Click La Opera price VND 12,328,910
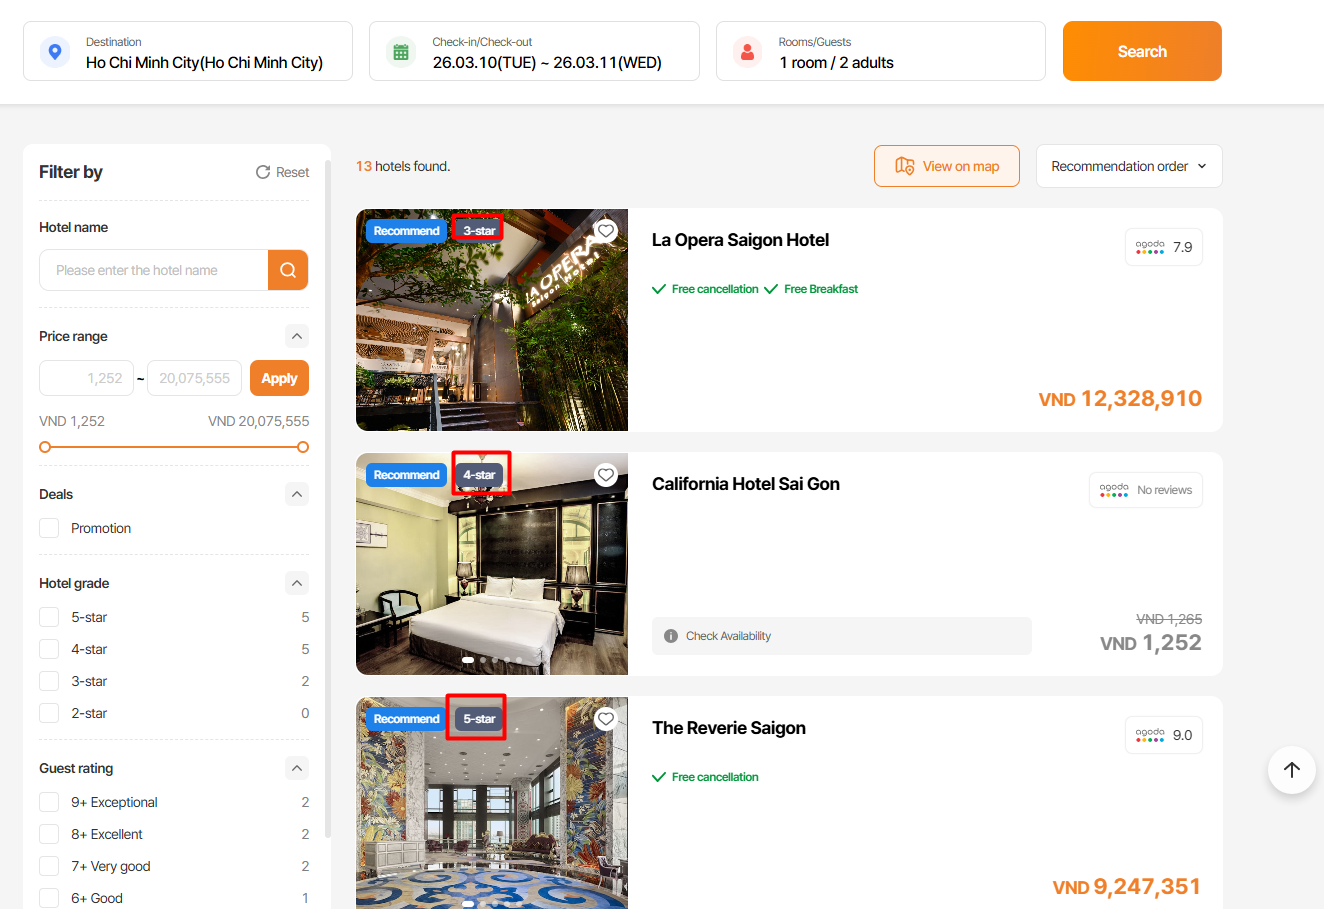 [1120, 399]
